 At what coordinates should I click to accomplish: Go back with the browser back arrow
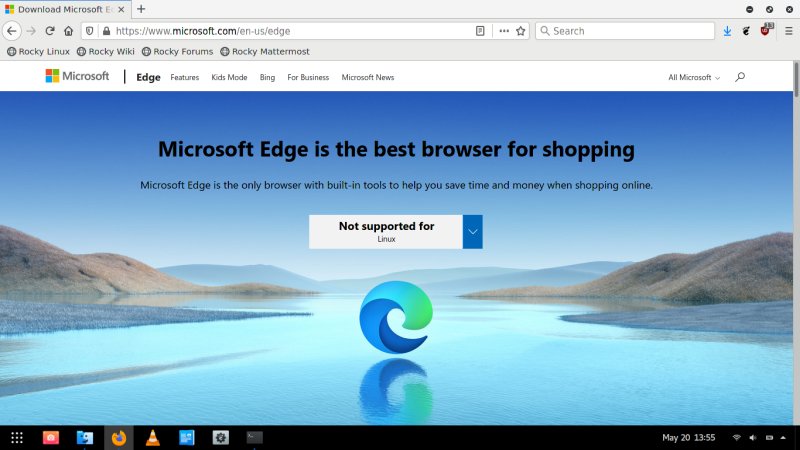tap(12, 31)
